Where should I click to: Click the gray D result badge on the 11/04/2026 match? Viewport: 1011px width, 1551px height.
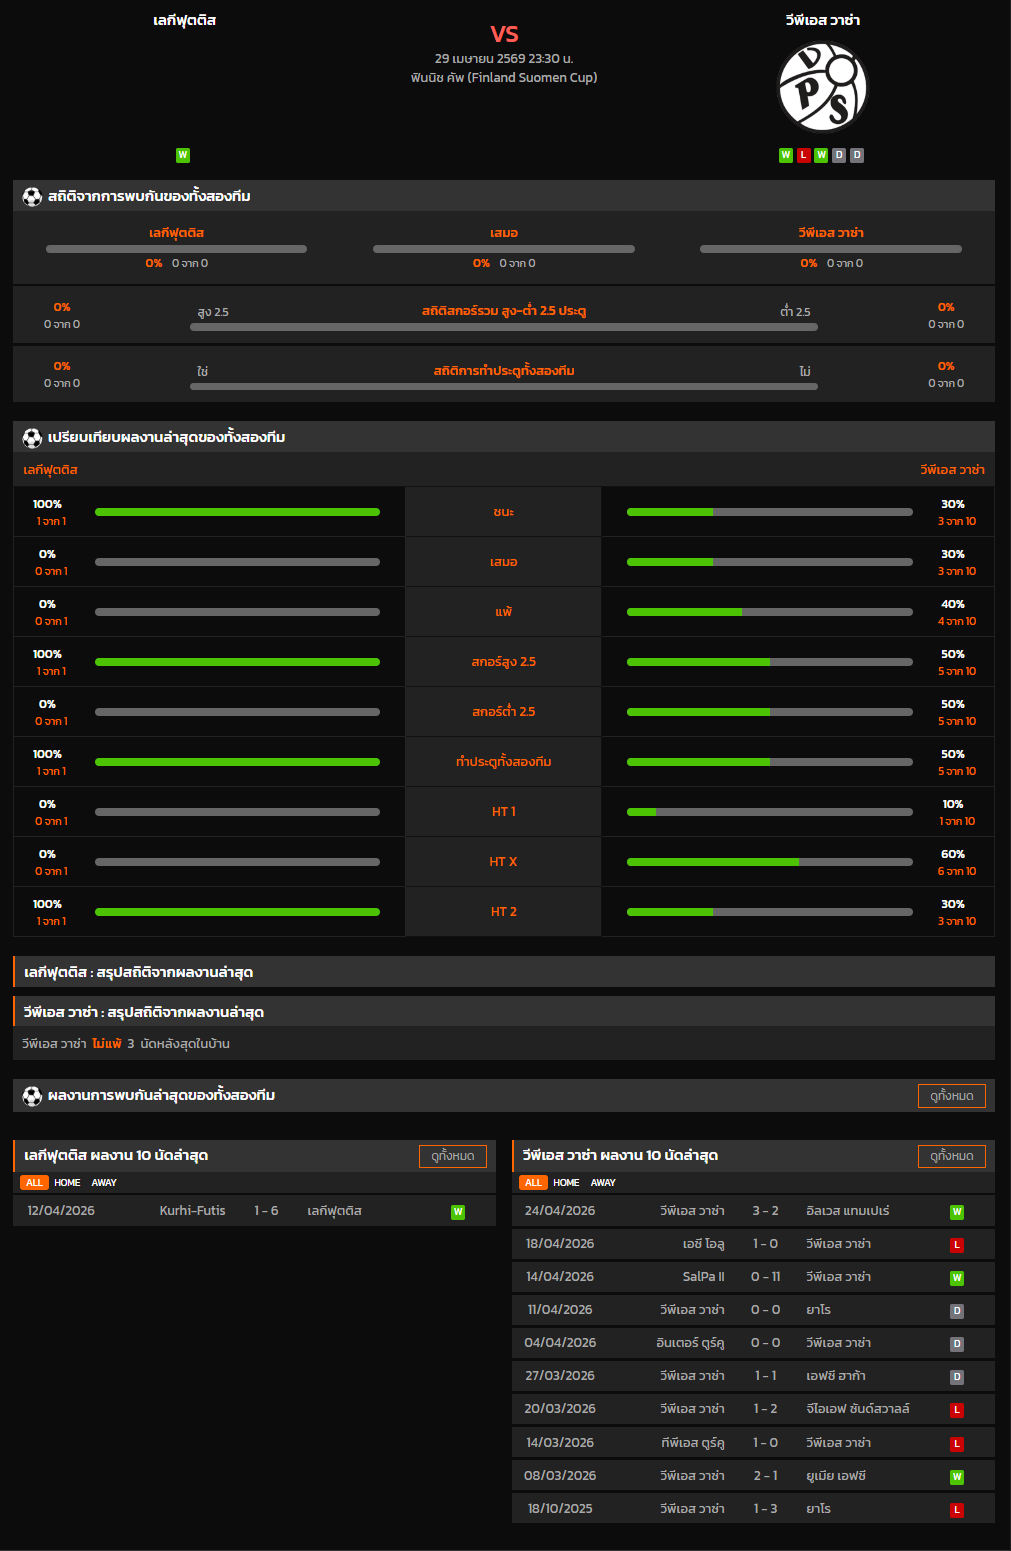(956, 1311)
